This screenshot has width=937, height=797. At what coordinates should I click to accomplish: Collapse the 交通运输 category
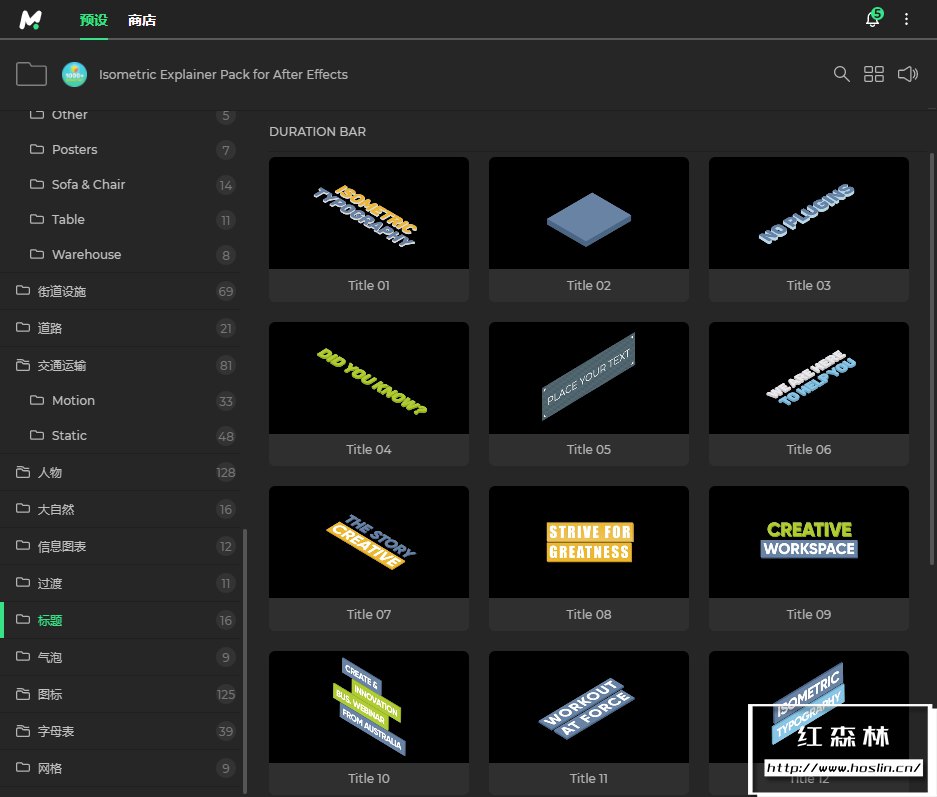[x=120, y=365]
